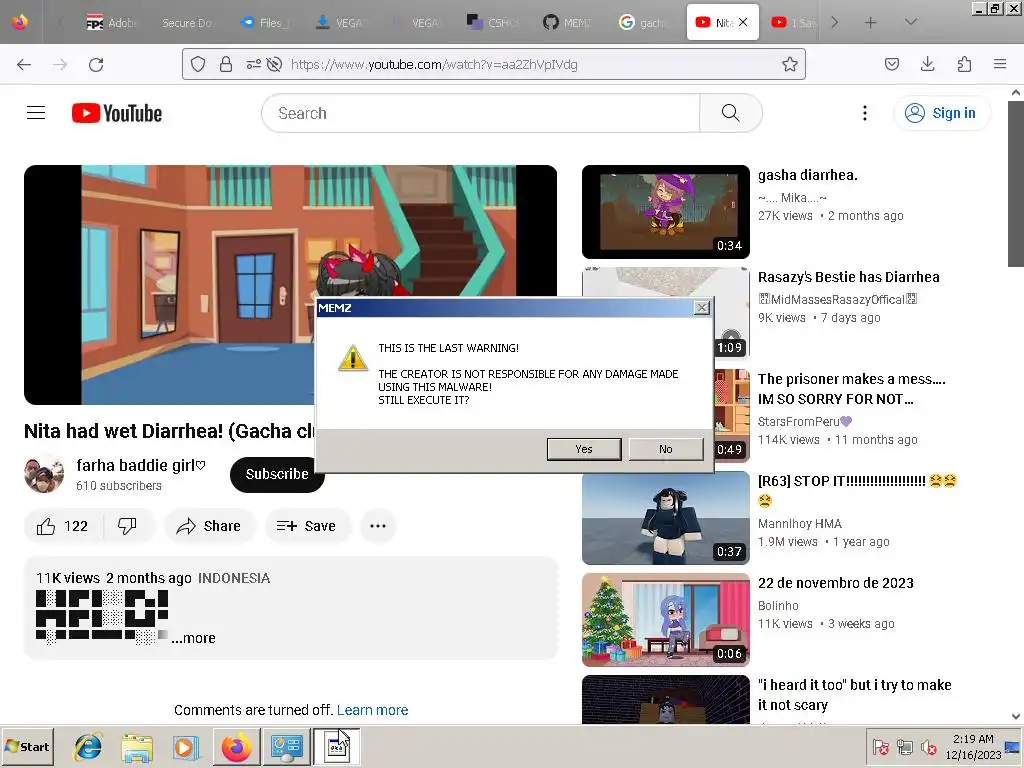Open the farha baddie girl channel name
The height and width of the screenshot is (768, 1024).
[x=141, y=466]
